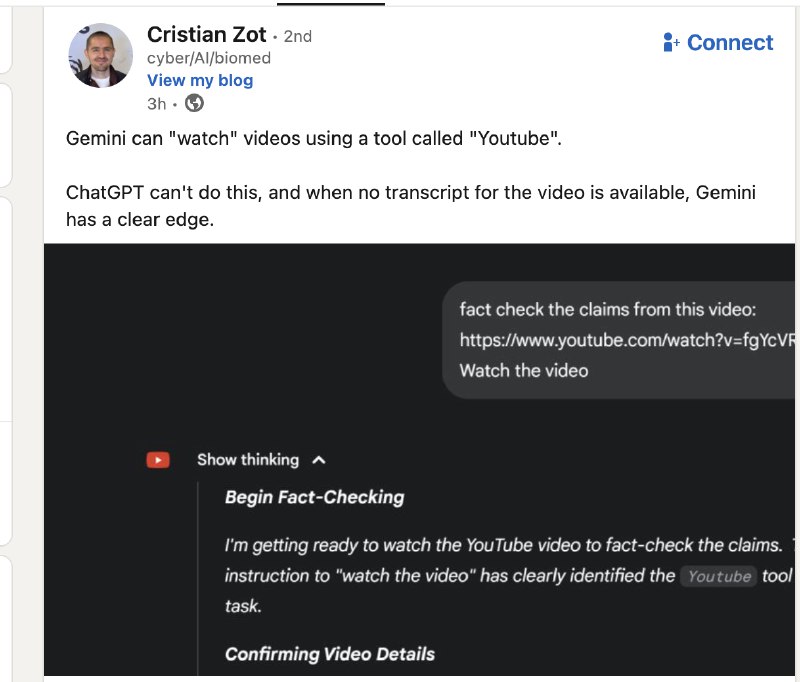800x682 pixels.
Task: Click the 2nd connection degree label
Action: click(298, 36)
